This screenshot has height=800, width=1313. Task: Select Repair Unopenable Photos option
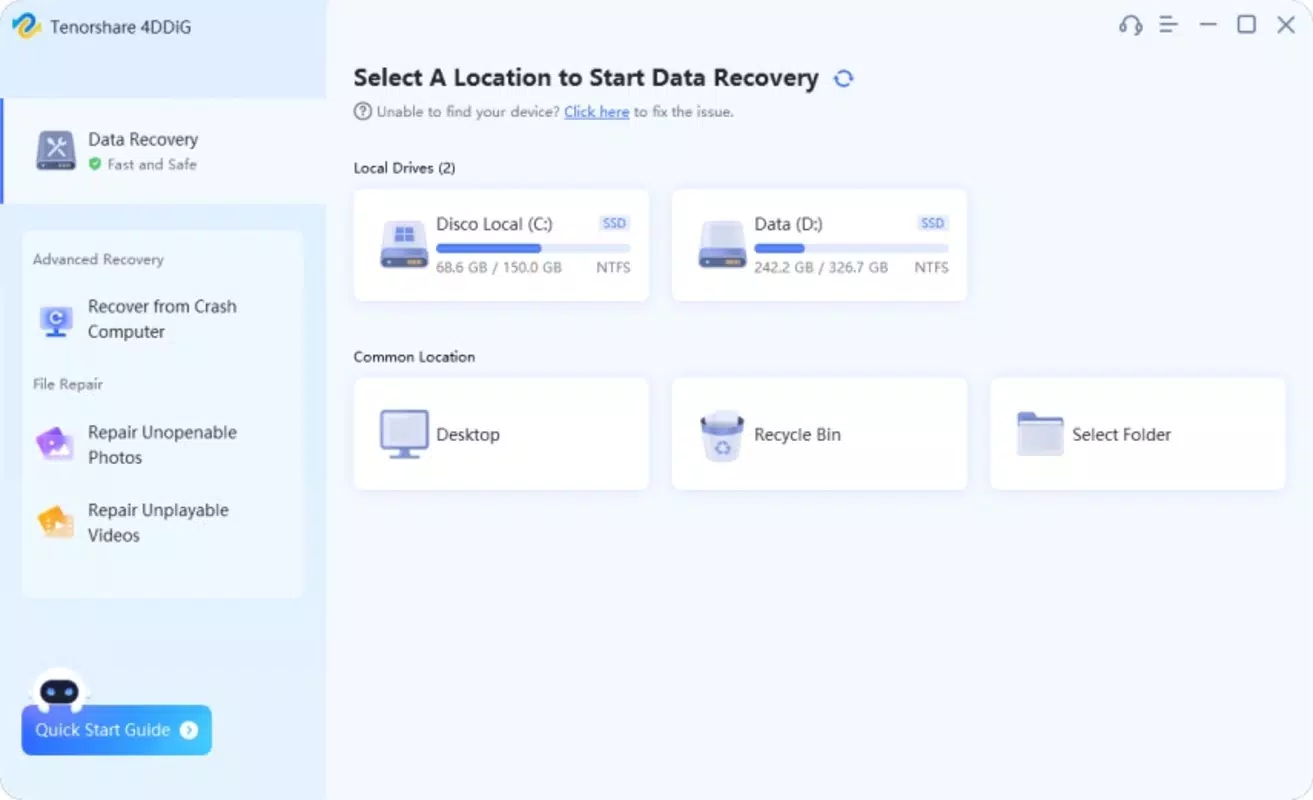pyautogui.click(x=161, y=445)
